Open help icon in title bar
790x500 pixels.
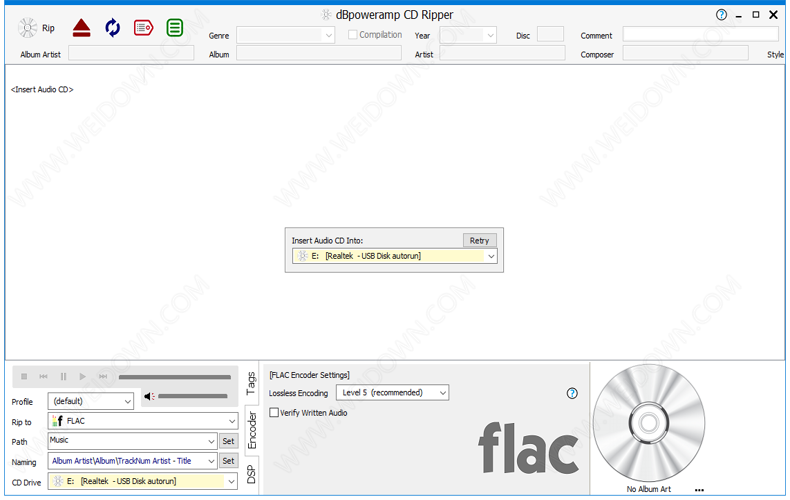click(x=721, y=15)
